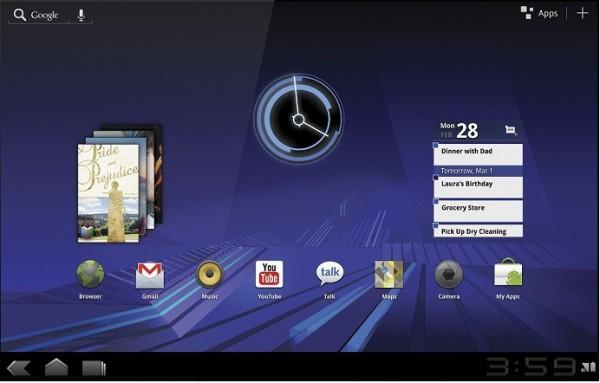Open the Music app
Viewport: 600px width, 383px height.
pyautogui.click(x=210, y=274)
